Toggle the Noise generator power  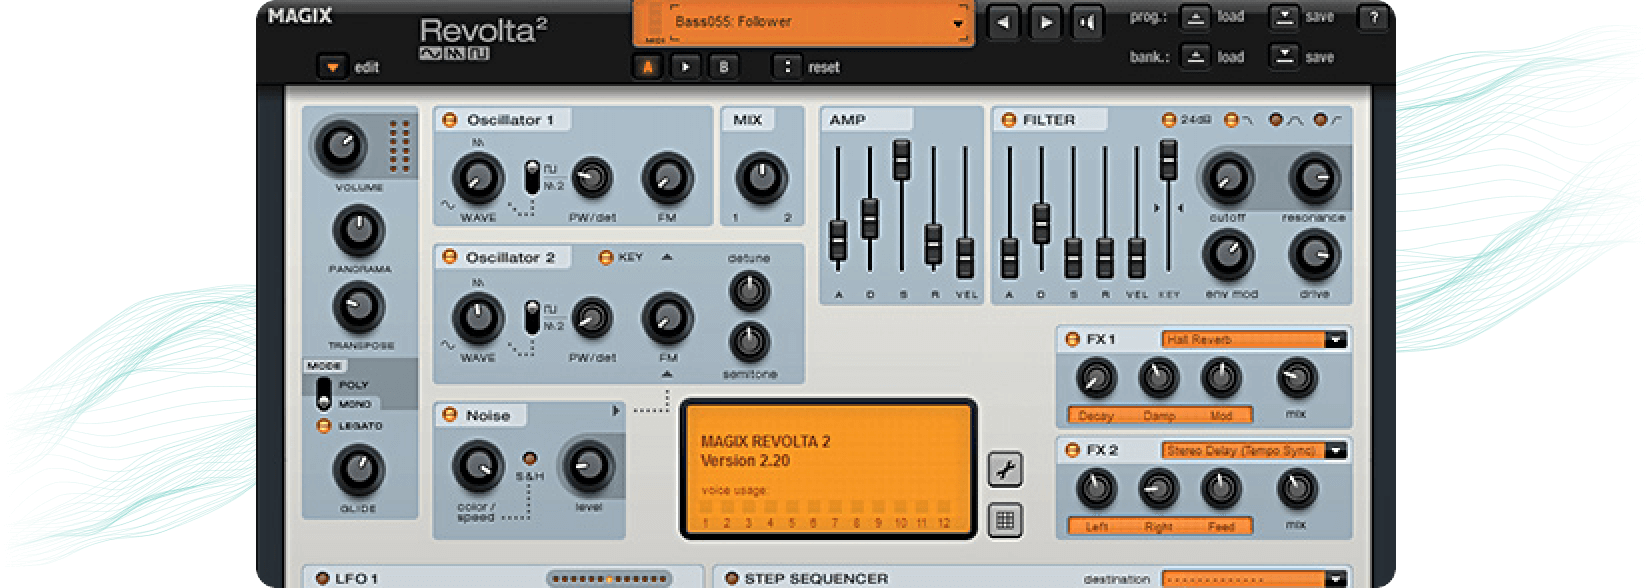pos(450,415)
